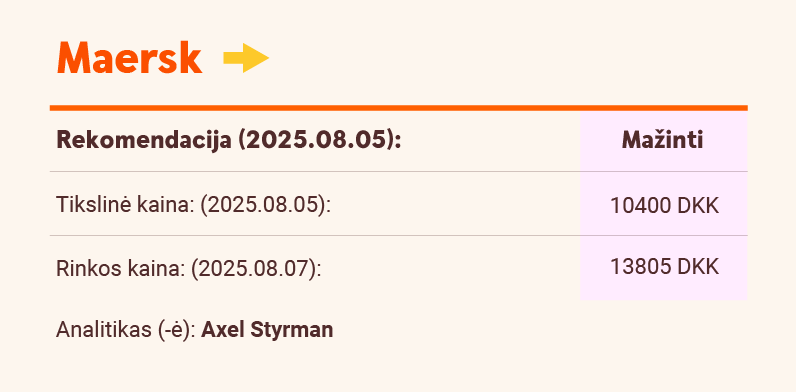The height and width of the screenshot is (392, 796).
Task: Click the yellow arrow next to Maersk
Action: pyautogui.click(x=246, y=58)
